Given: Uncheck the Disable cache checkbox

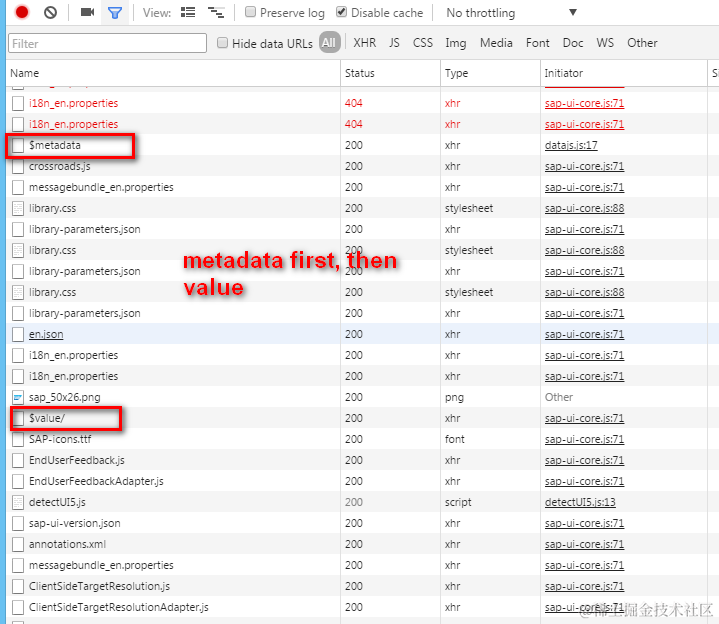Looking at the screenshot, I should (341, 11).
